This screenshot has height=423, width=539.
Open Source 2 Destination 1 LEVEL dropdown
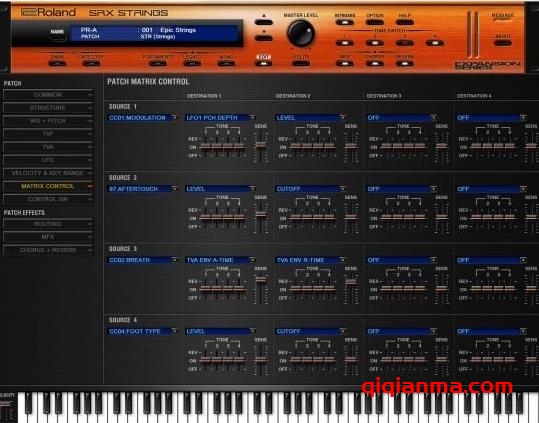(220, 189)
